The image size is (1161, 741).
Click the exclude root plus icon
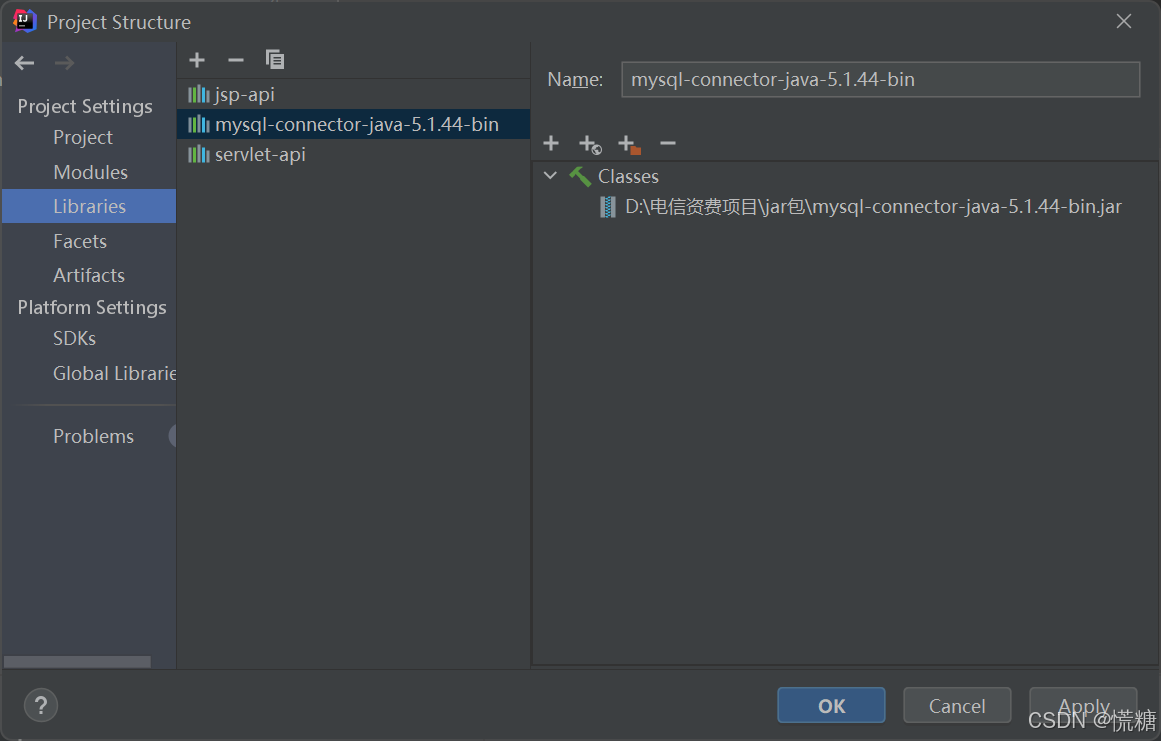click(629, 144)
